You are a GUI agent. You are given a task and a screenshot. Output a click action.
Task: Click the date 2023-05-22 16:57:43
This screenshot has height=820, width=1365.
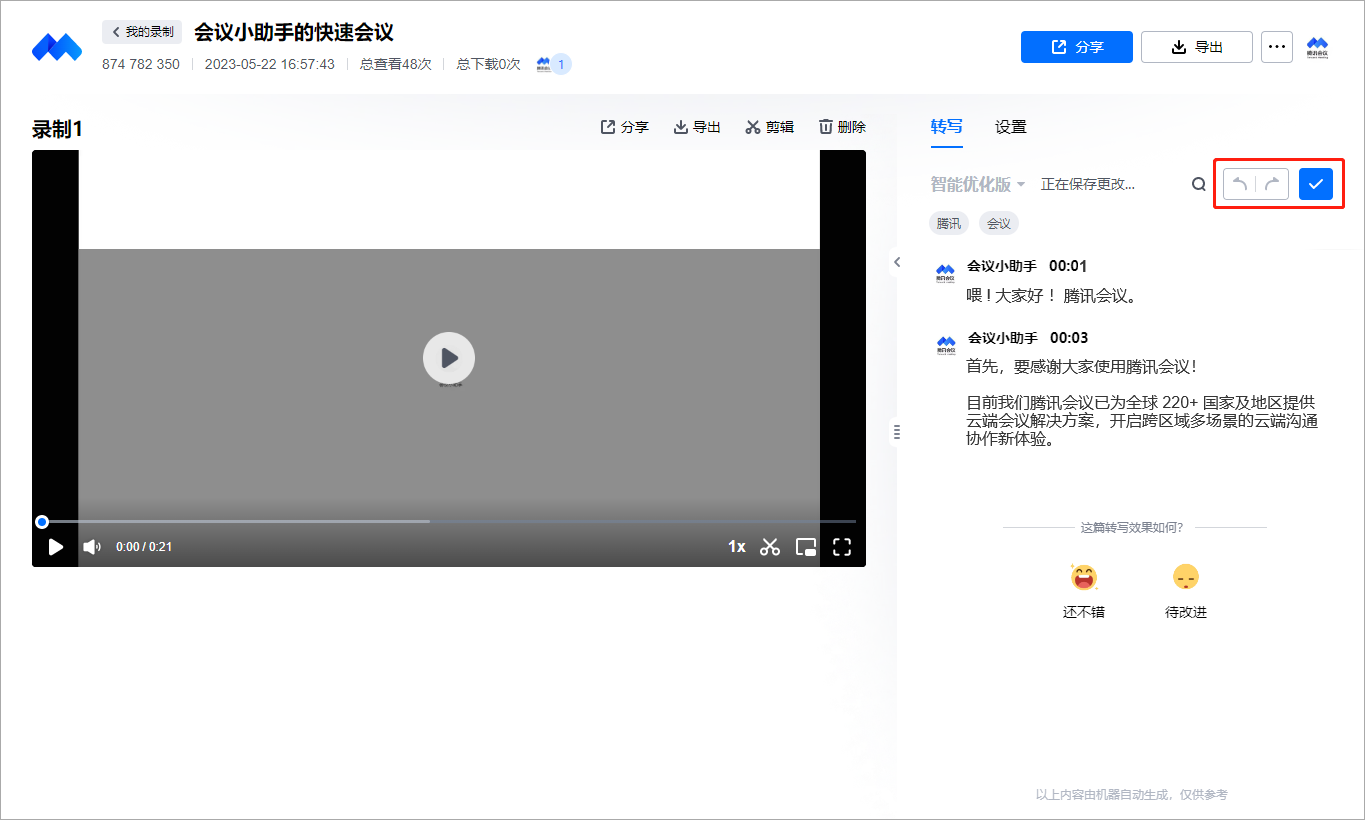coord(270,64)
